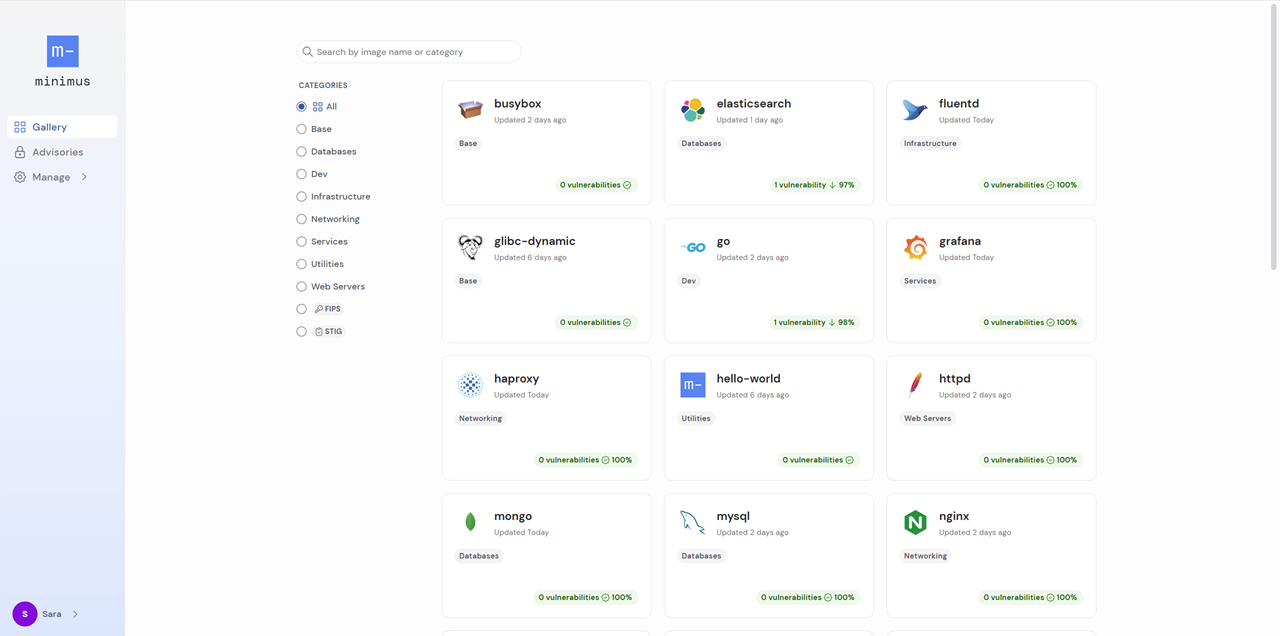The width and height of the screenshot is (1280, 636).
Task: Open the Manage menu item
Action: pyautogui.click(x=62, y=177)
